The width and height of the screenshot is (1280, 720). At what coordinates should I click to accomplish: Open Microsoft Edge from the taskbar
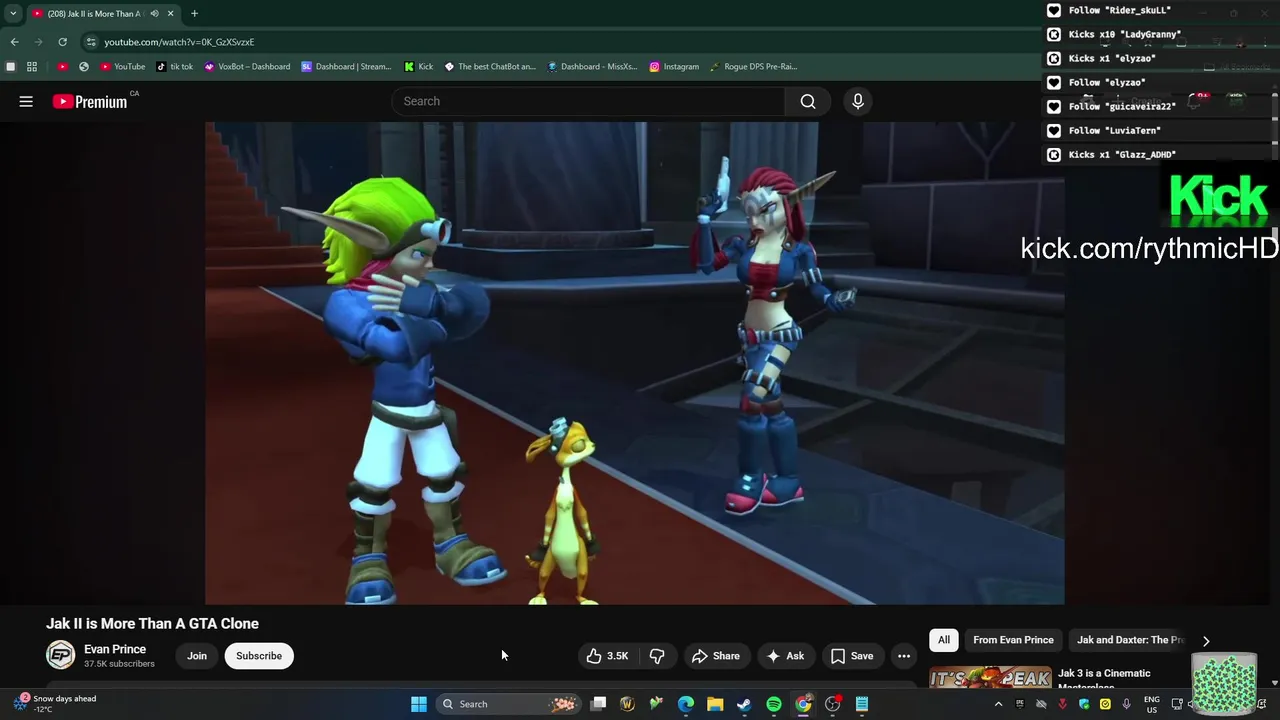(x=686, y=704)
